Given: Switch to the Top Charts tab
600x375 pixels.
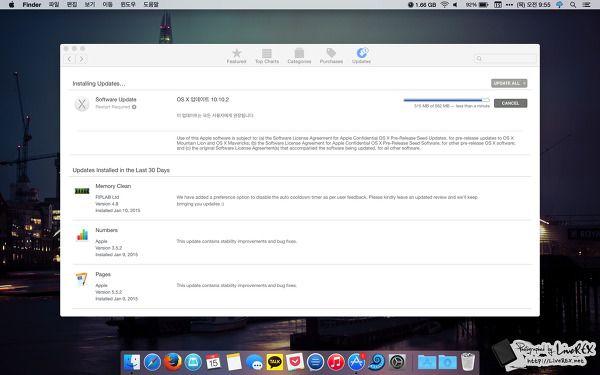Looking at the screenshot, I should click(x=267, y=56).
